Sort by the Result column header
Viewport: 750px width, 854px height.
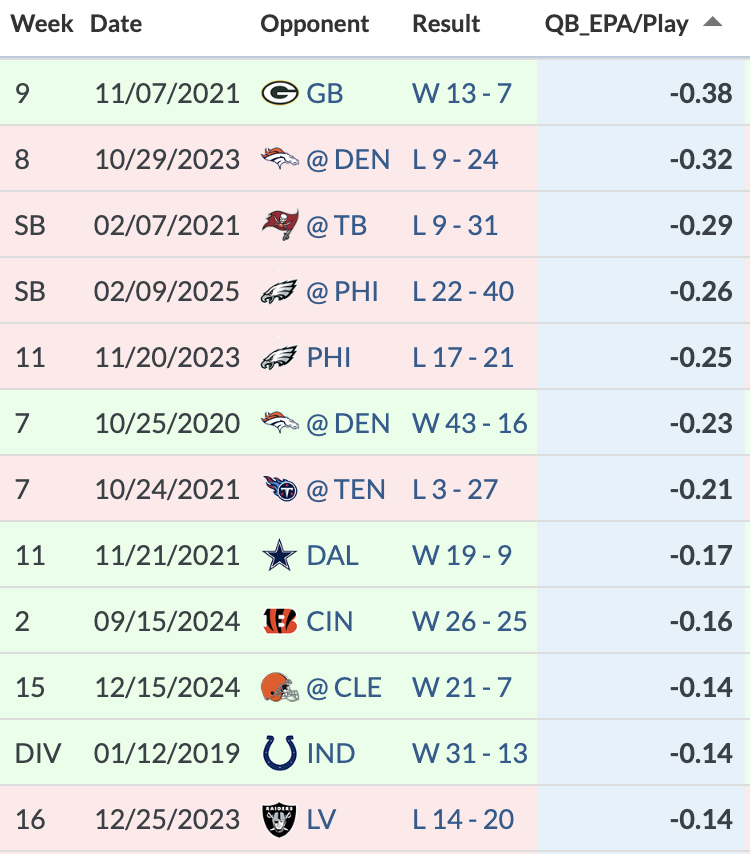tap(446, 24)
